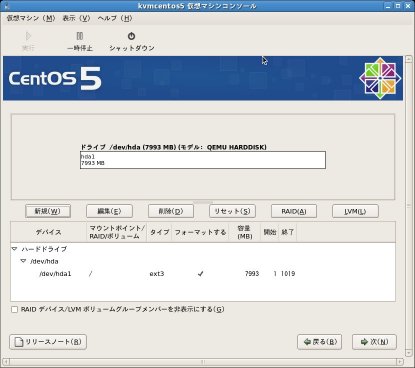
Task: Click the 新規(W) button
Action: [48, 211]
